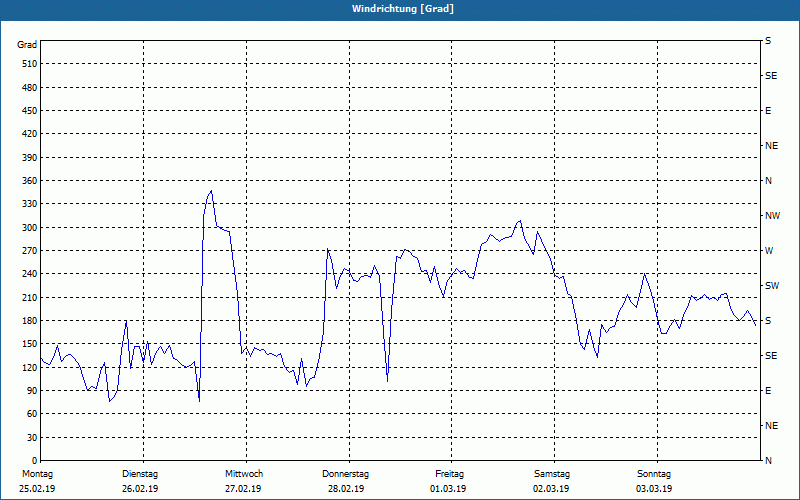
Task: Click the 'Sonntag' day label
Action: (x=654, y=474)
